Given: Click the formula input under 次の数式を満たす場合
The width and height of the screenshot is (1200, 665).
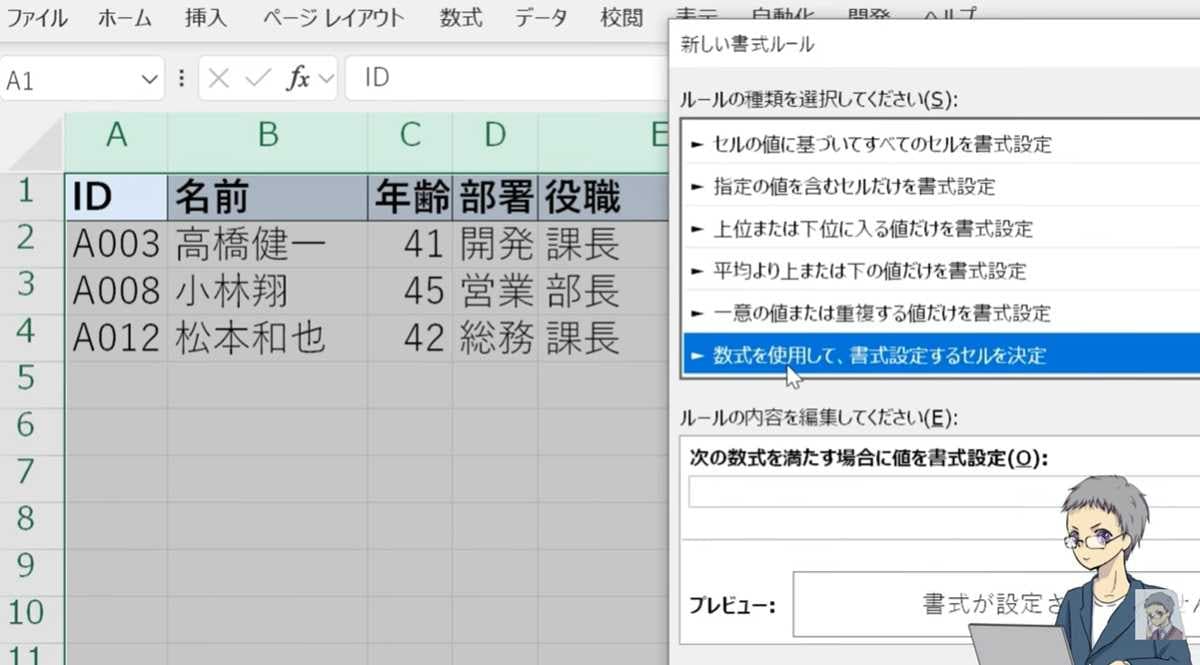Looking at the screenshot, I should tap(944, 492).
